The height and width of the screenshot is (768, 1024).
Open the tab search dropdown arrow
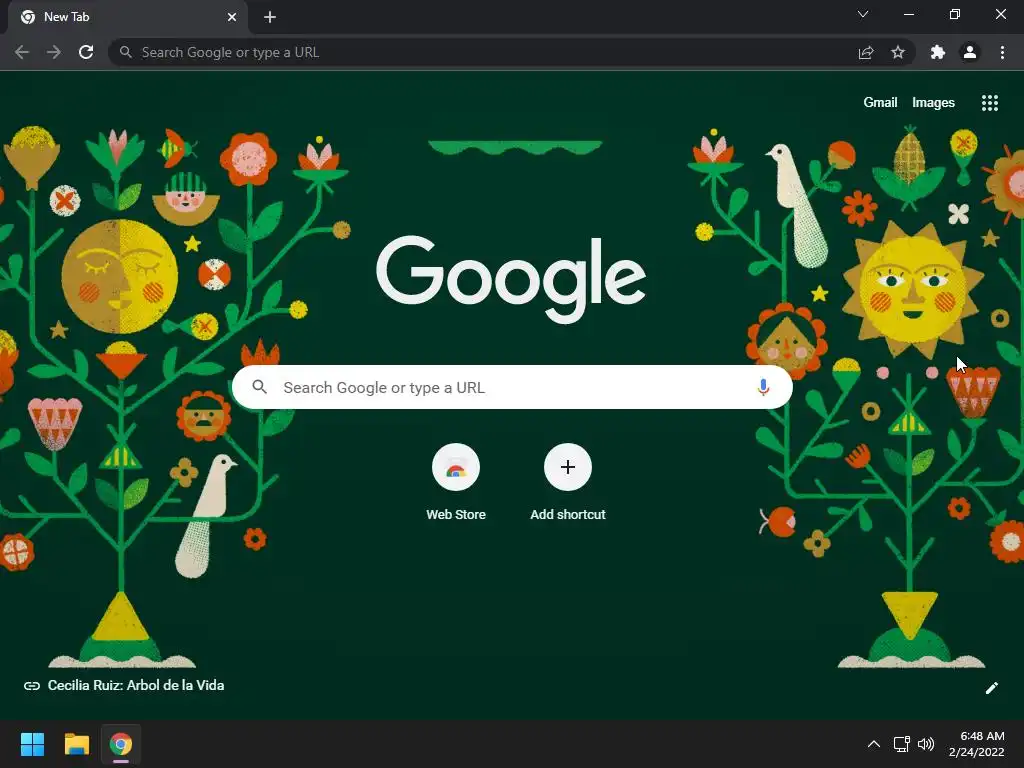pos(863,14)
